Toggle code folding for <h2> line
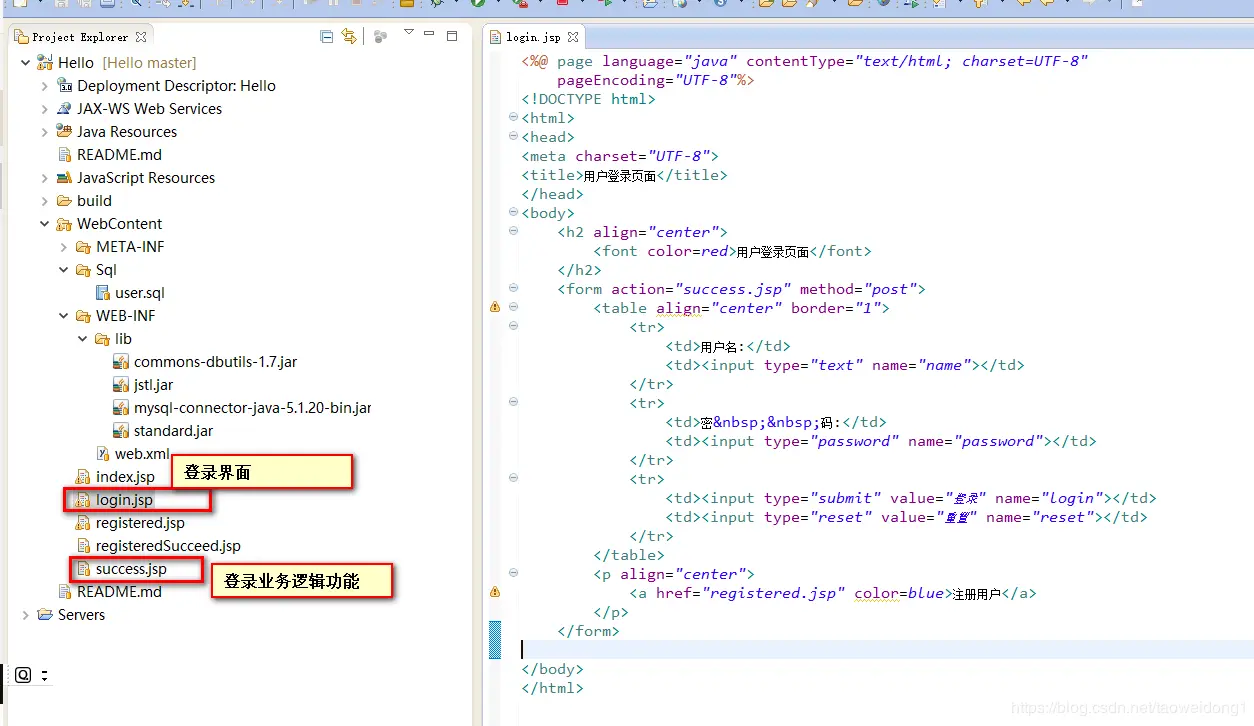The height and width of the screenshot is (726, 1254). pyautogui.click(x=513, y=232)
